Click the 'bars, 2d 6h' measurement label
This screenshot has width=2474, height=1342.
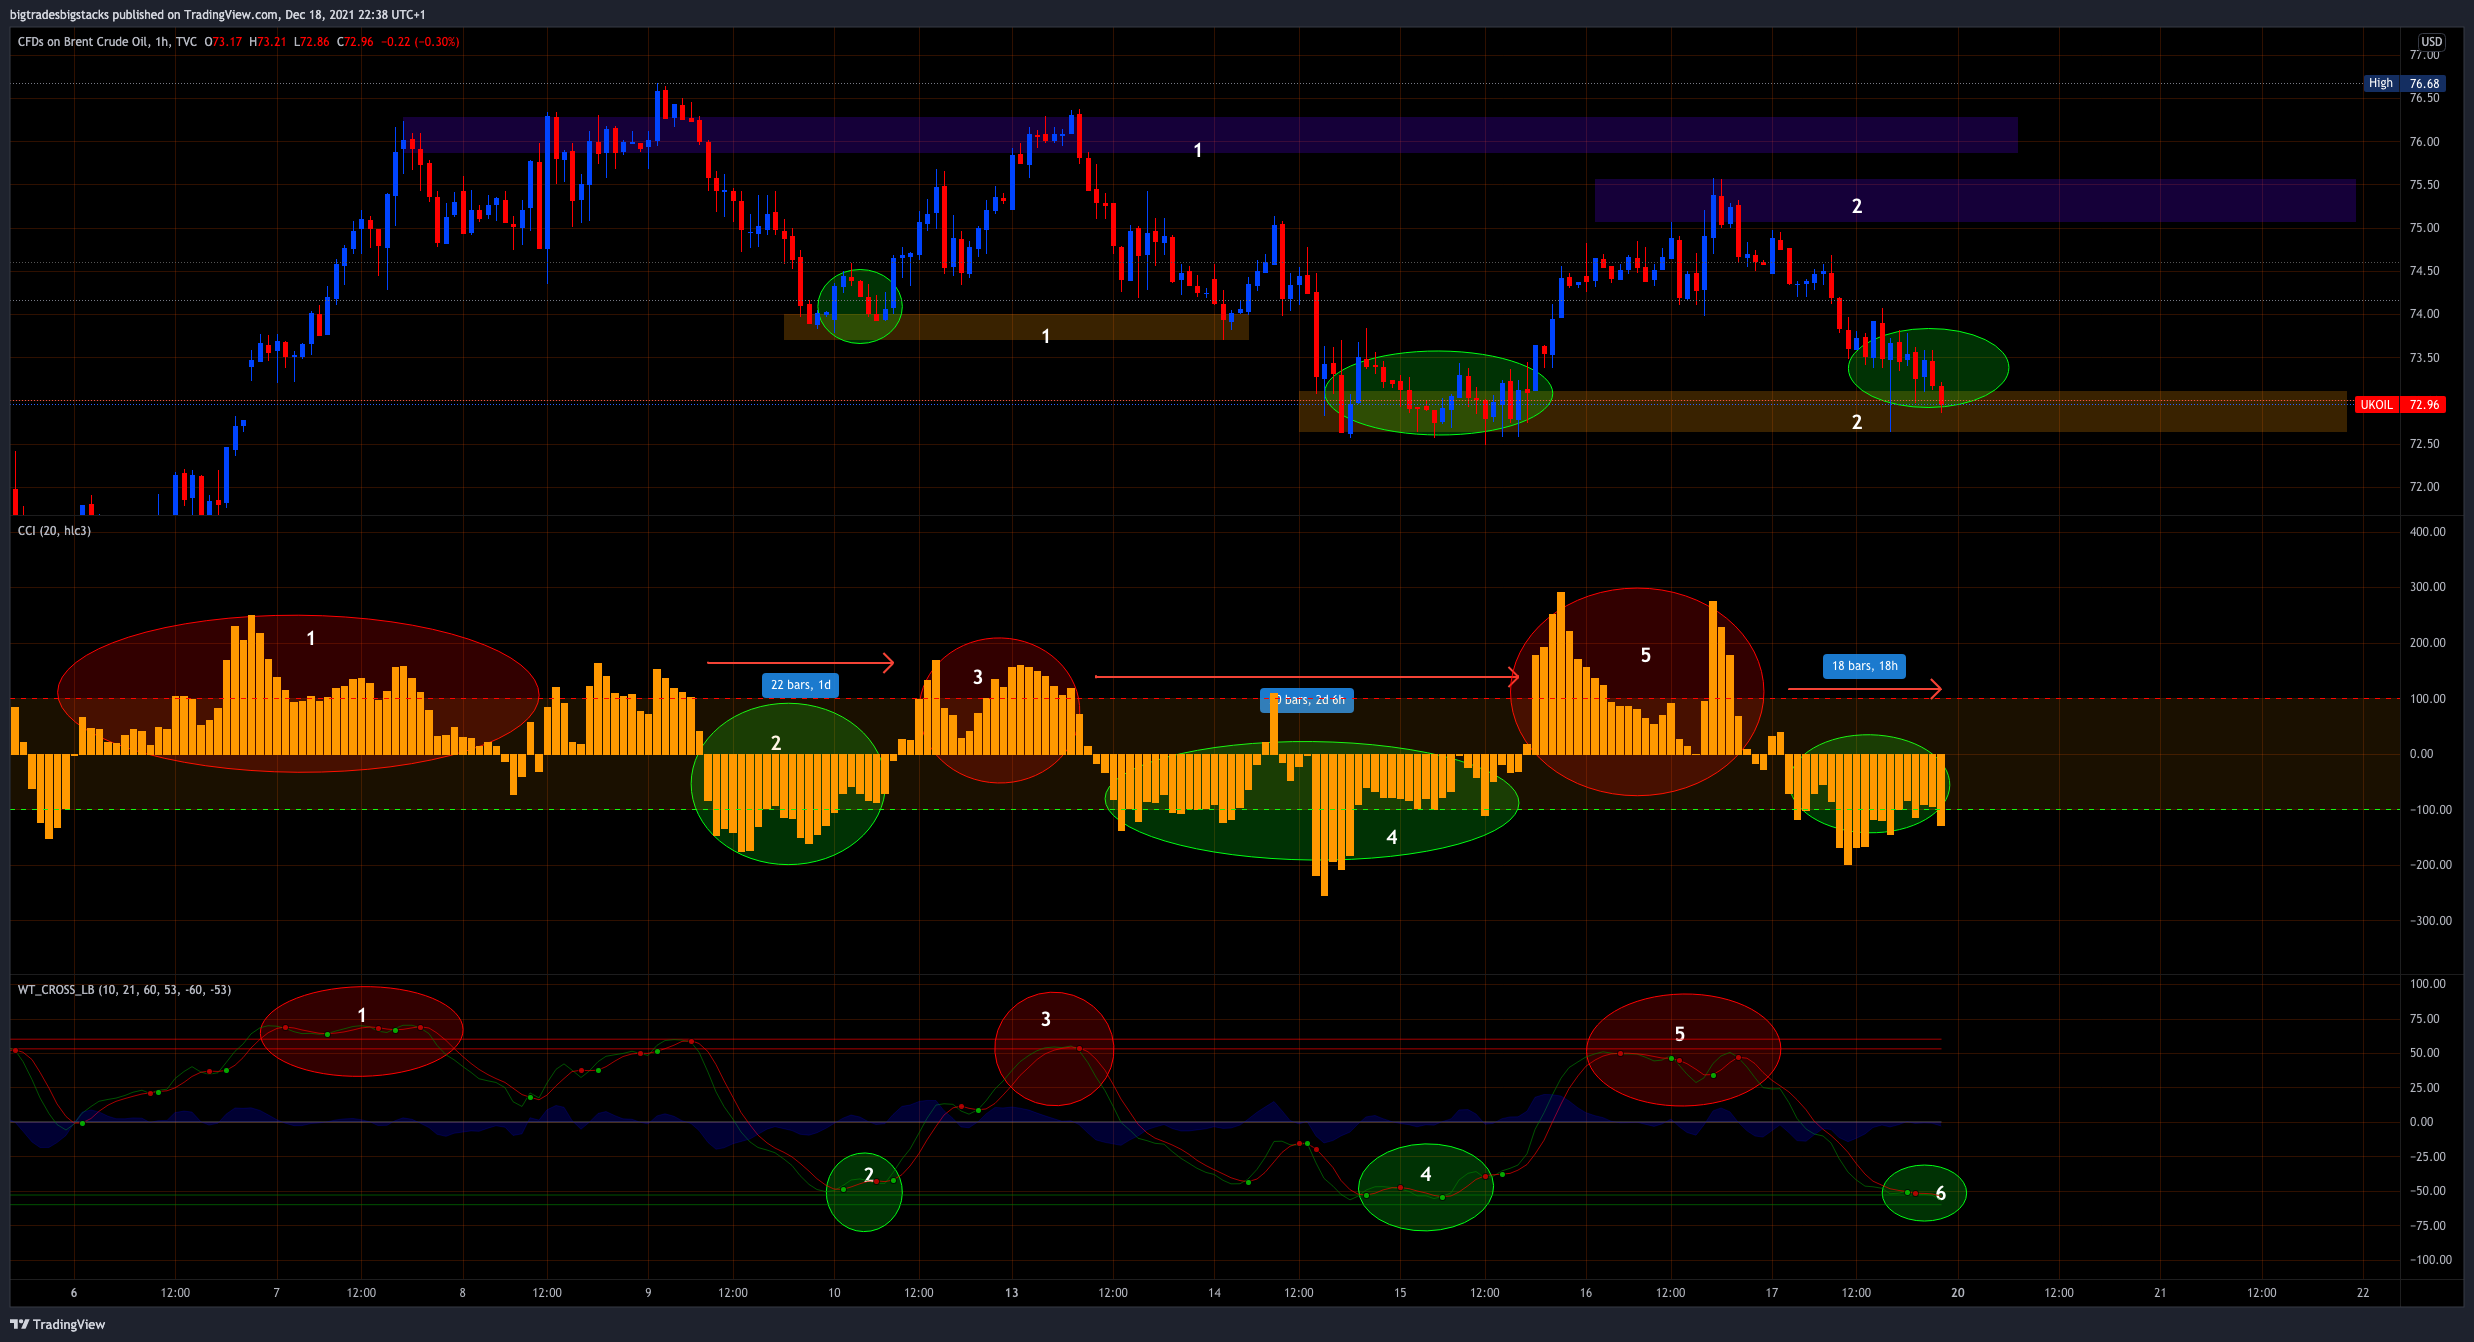coord(1307,700)
